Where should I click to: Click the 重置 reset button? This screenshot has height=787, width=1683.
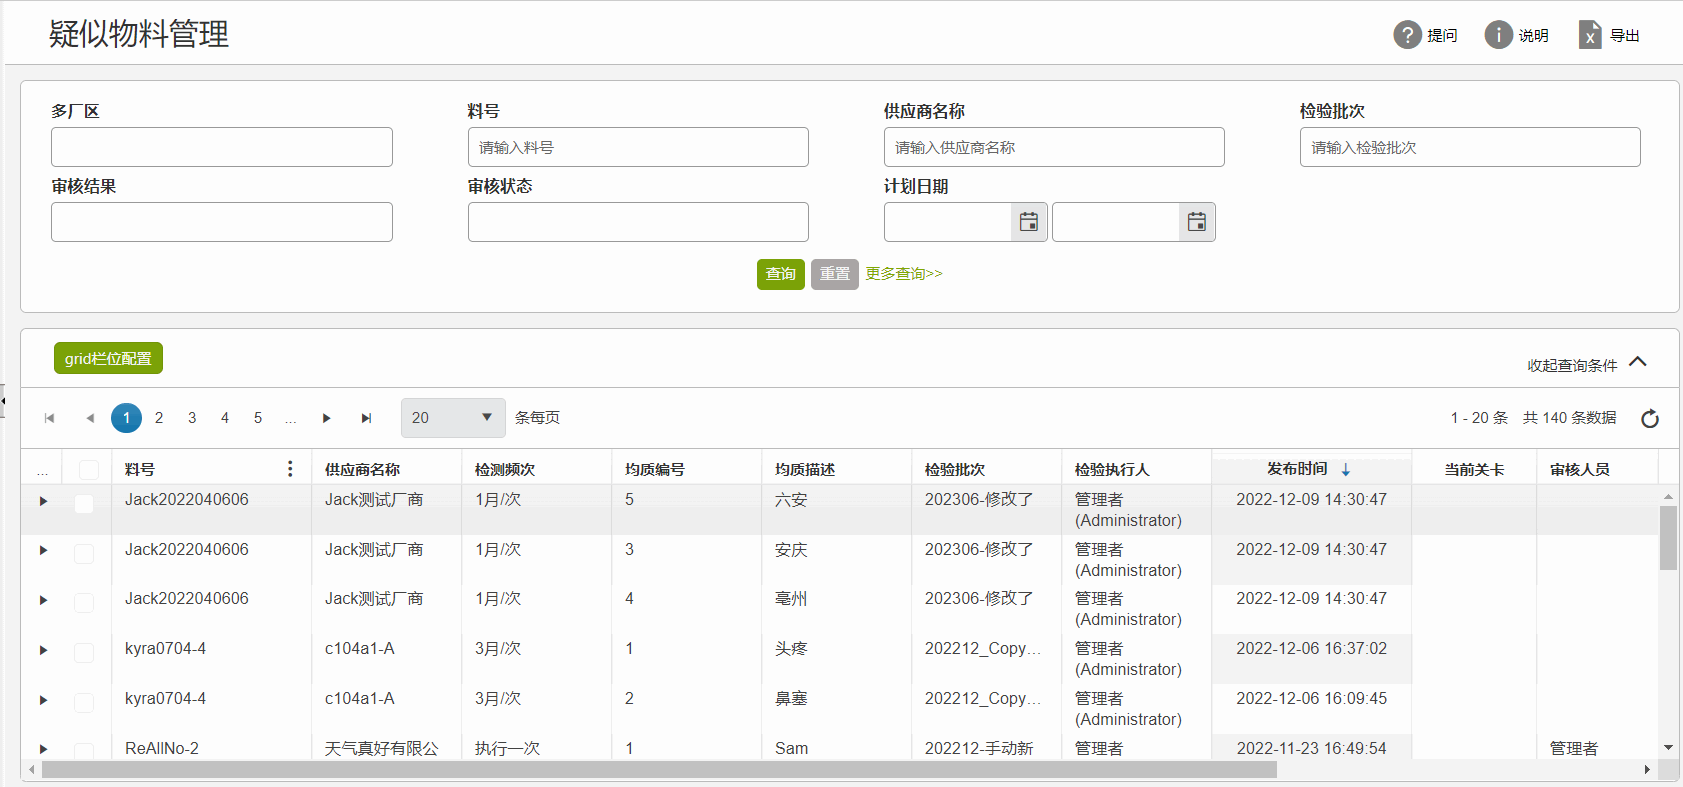835,274
